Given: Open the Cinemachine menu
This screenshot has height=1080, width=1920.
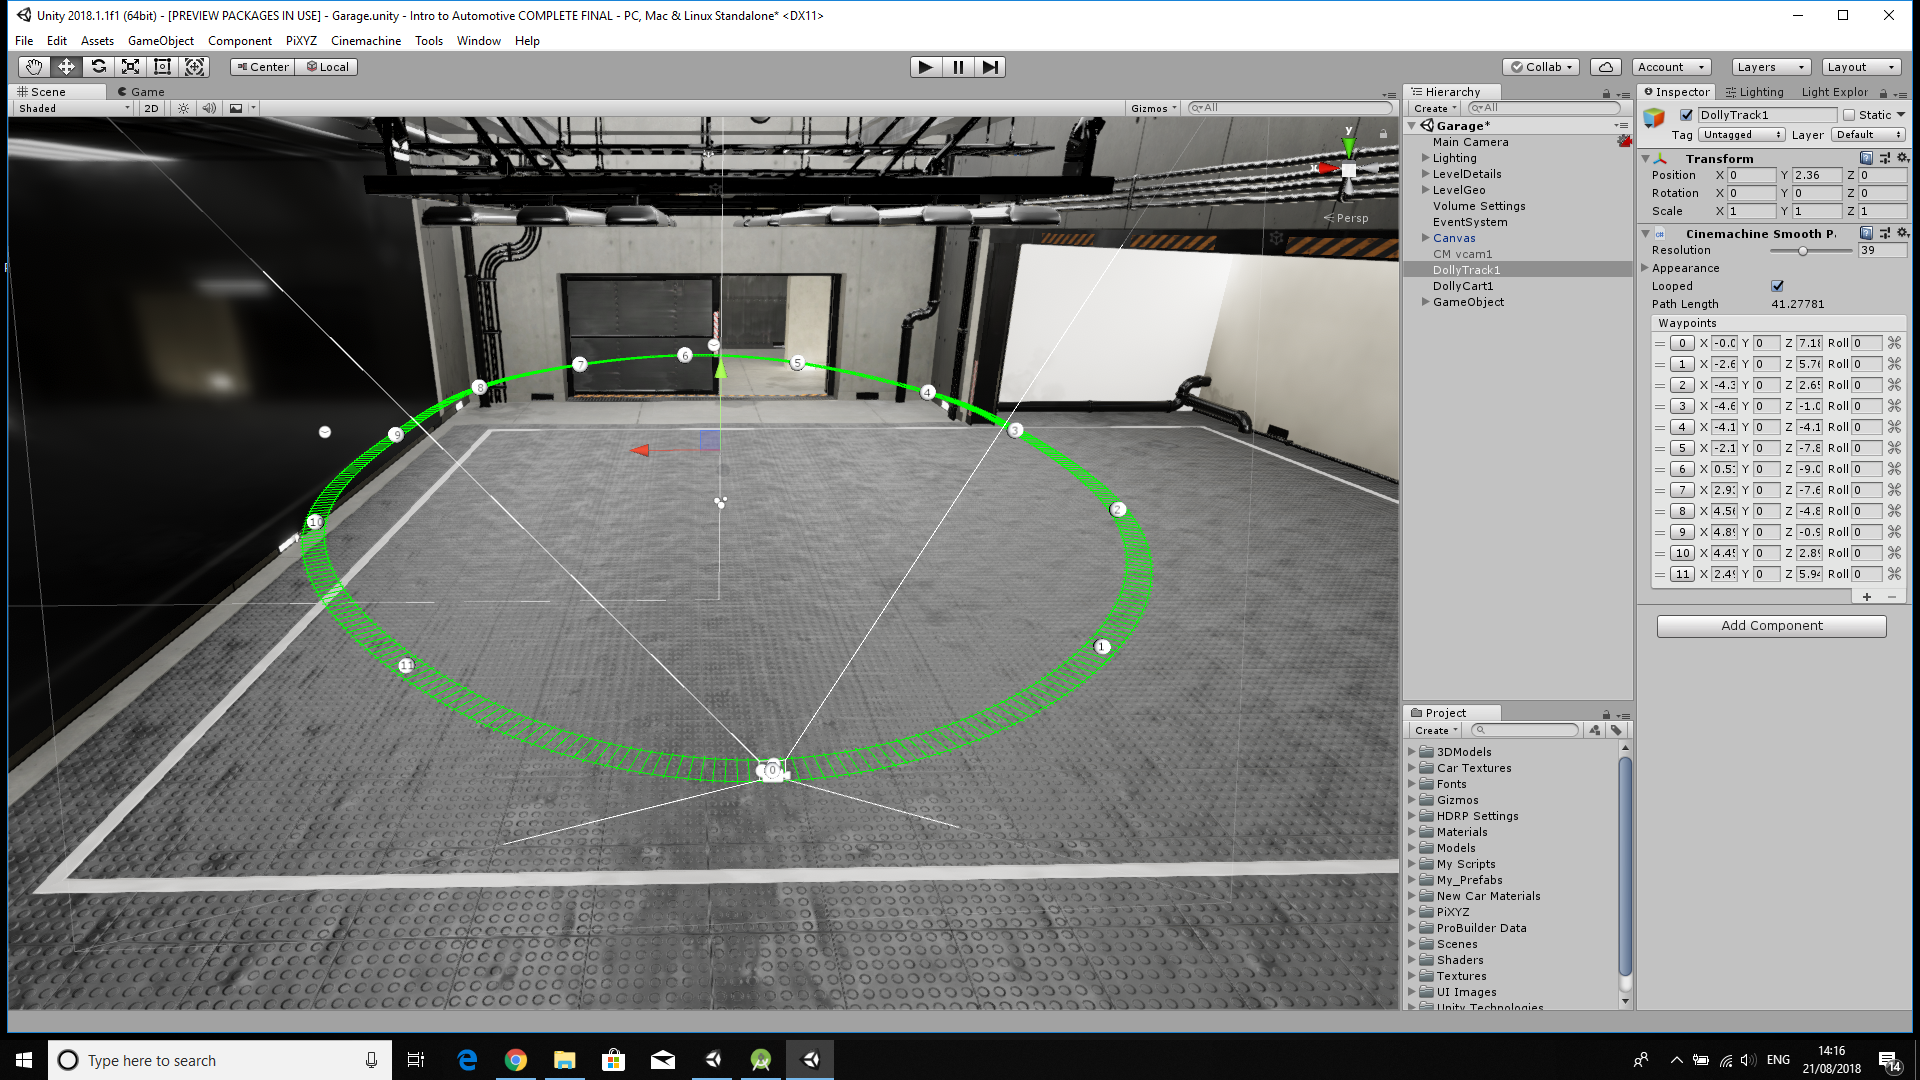Looking at the screenshot, I should 365,41.
